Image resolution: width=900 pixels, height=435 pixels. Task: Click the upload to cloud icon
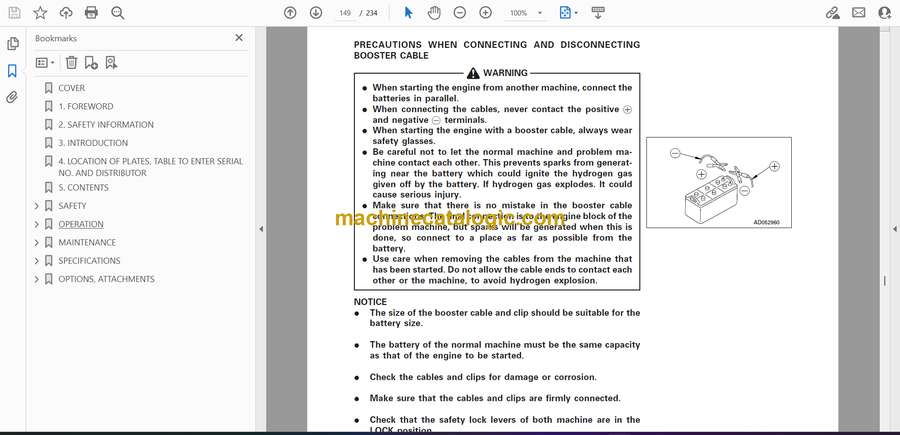[66, 13]
